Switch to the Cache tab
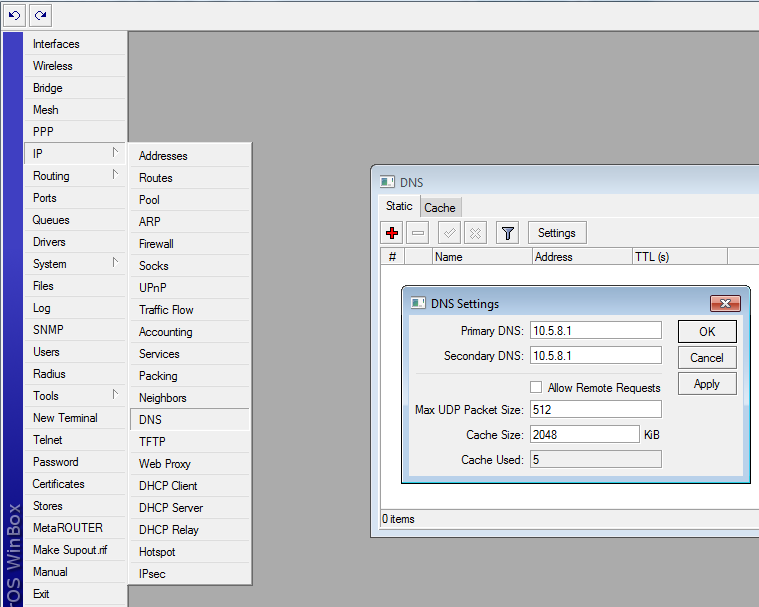 (x=440, y=208)
